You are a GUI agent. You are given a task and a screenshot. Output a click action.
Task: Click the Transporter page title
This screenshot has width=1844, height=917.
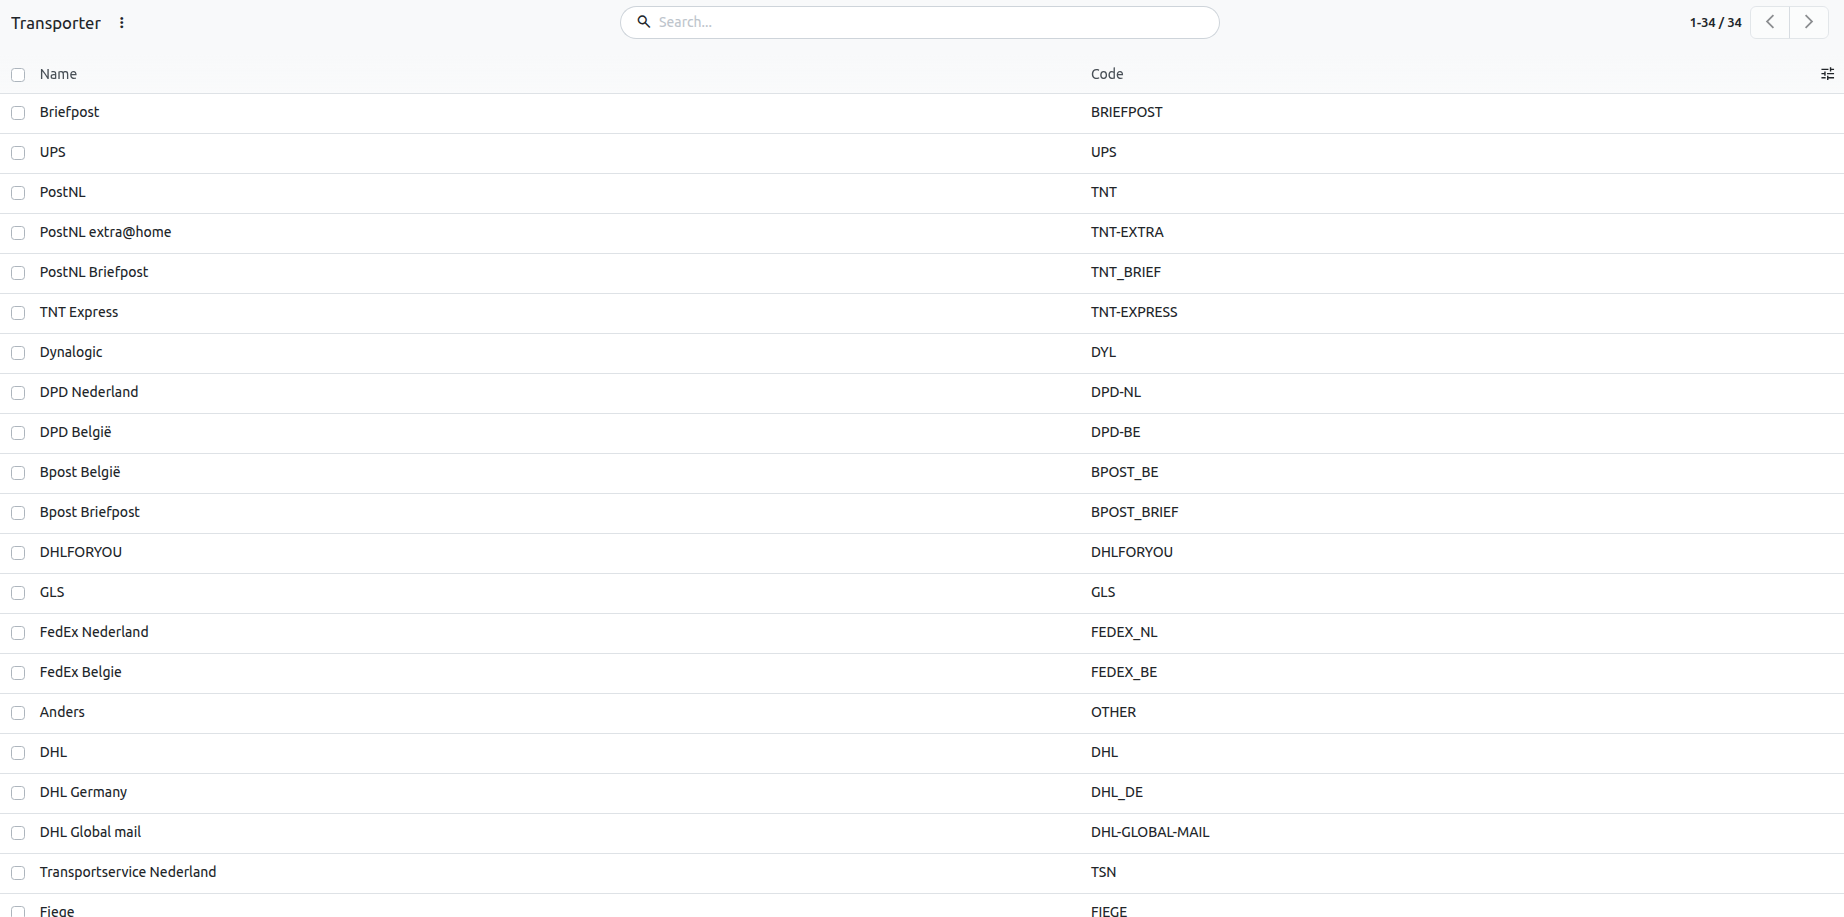56,23
